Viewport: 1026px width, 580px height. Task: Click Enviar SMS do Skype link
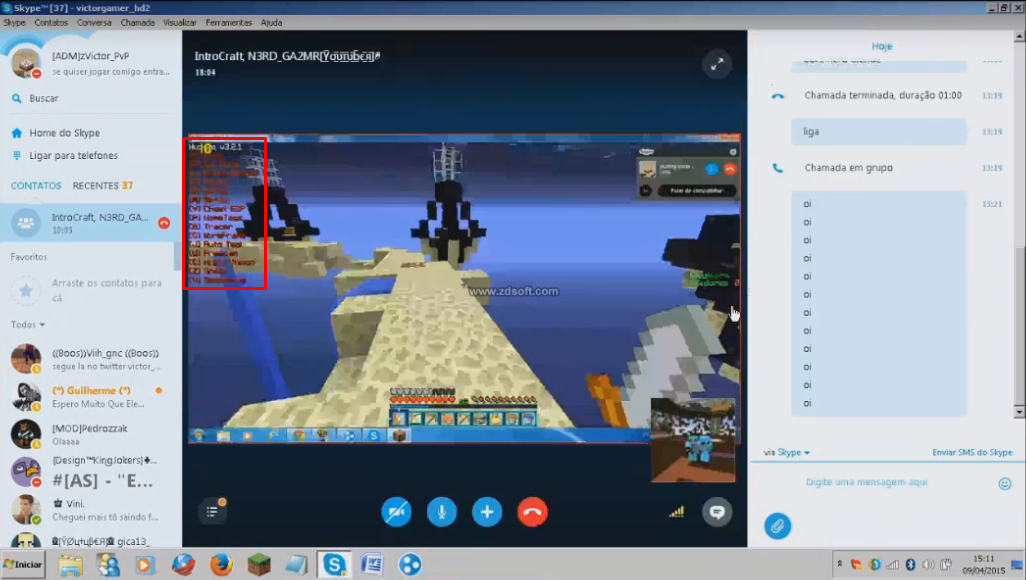click(x=972, y=452)
